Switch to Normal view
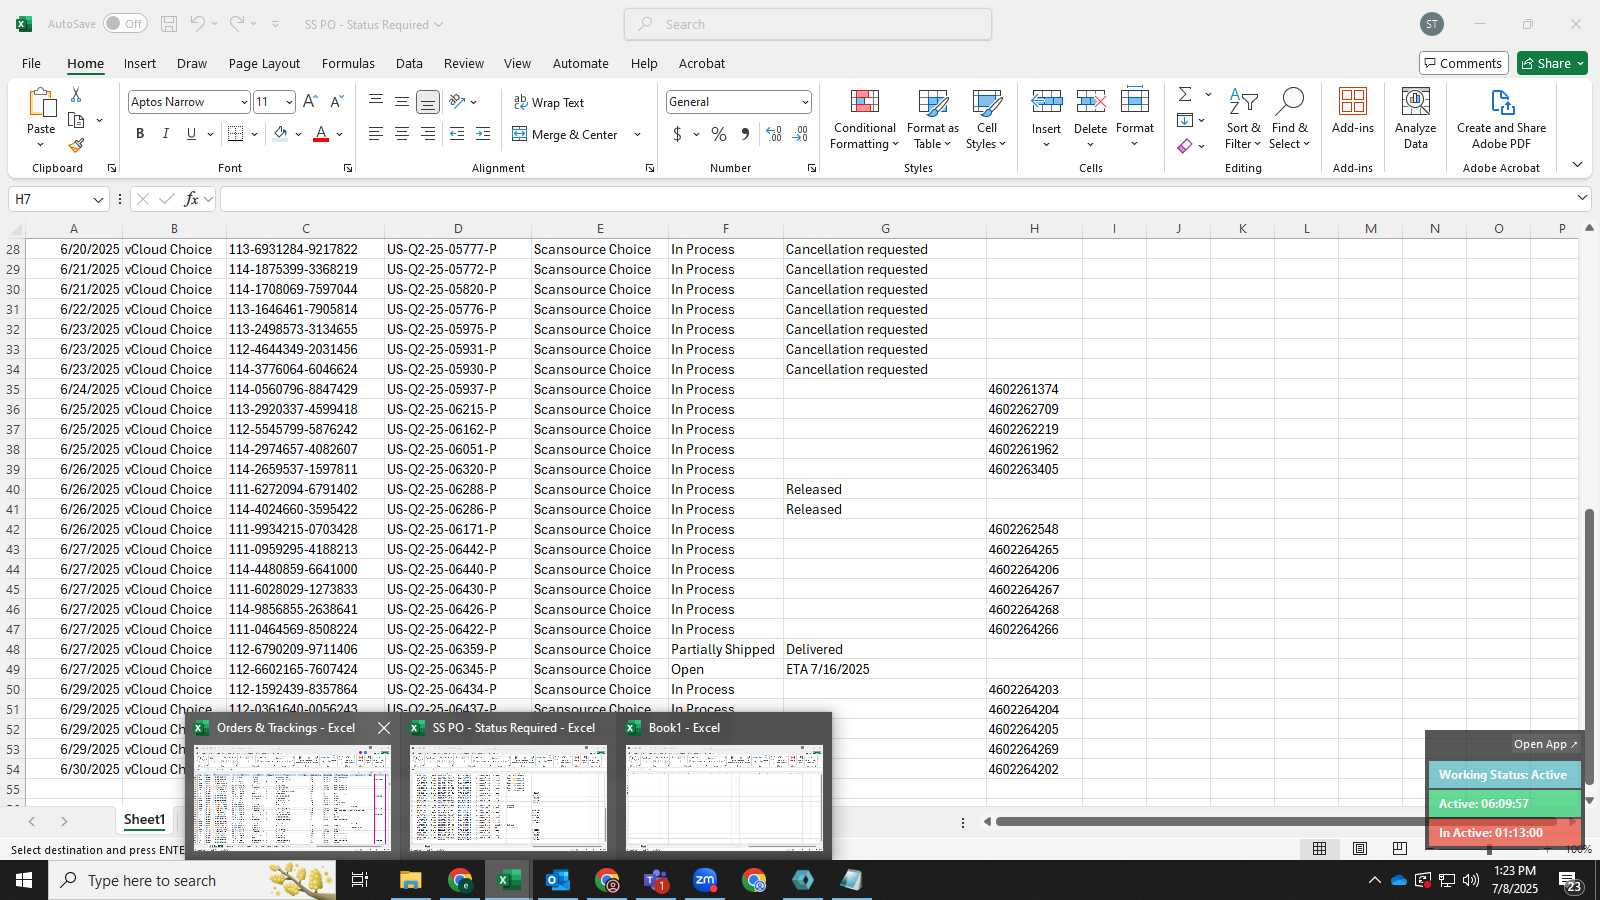Image resolution: width=1600 pixels, height=900 pixels. (1319, 848)
